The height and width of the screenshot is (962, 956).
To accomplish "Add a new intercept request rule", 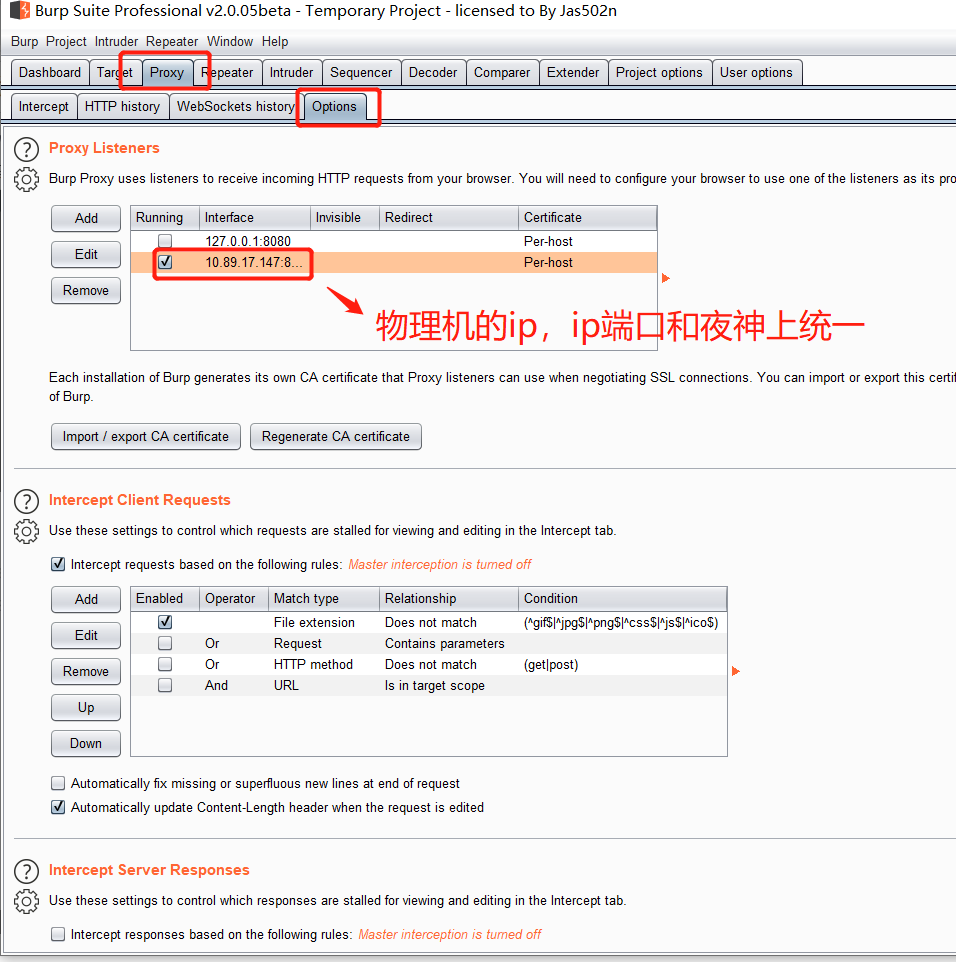I will click(x=86, y=599).
